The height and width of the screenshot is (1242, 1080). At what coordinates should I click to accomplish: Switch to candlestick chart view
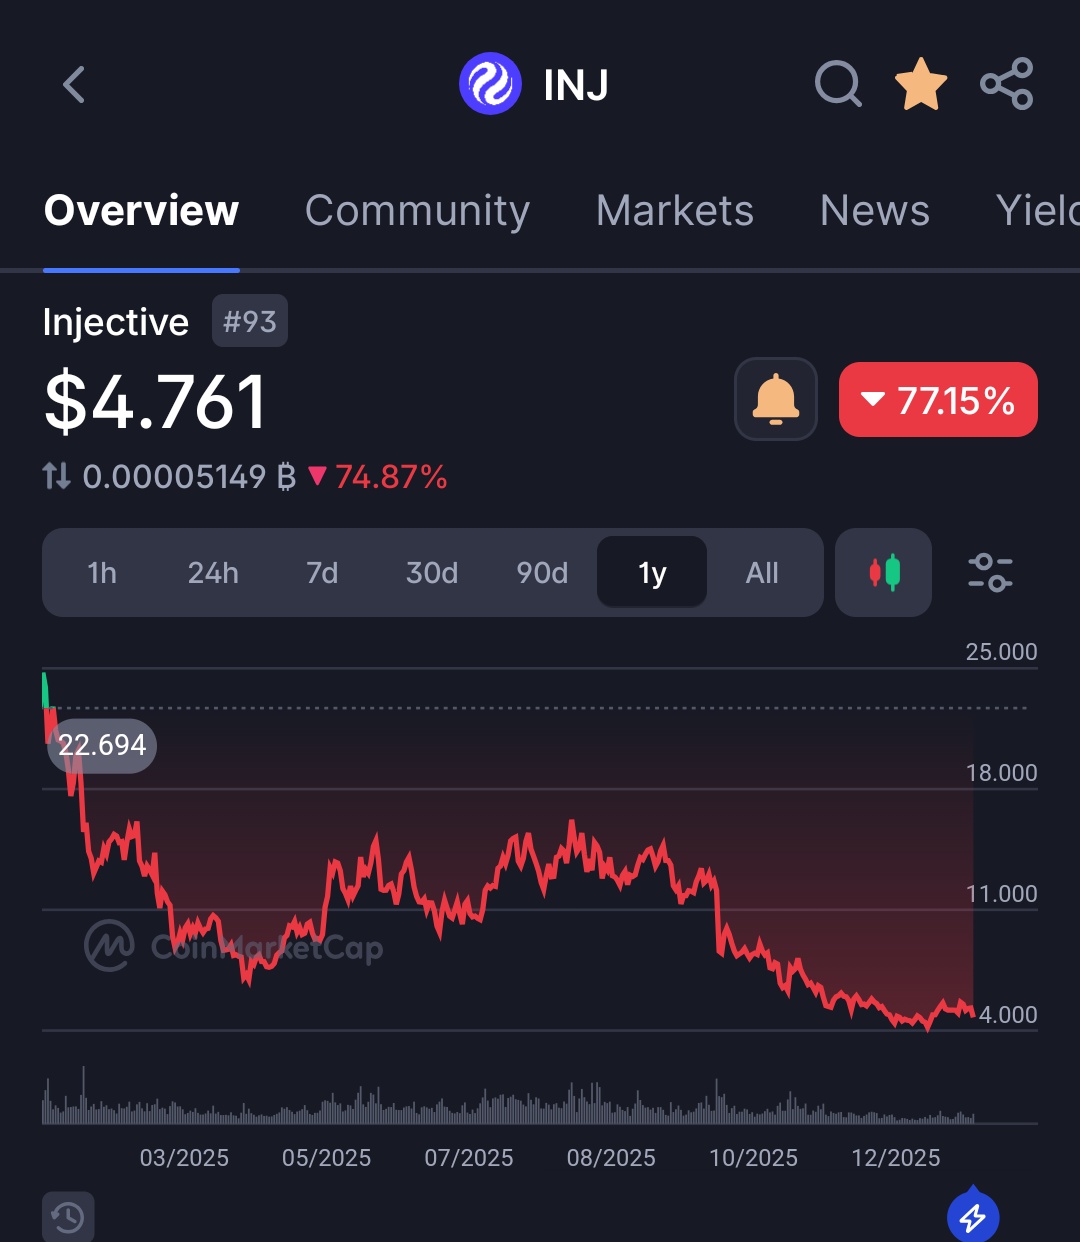point(883,573)
